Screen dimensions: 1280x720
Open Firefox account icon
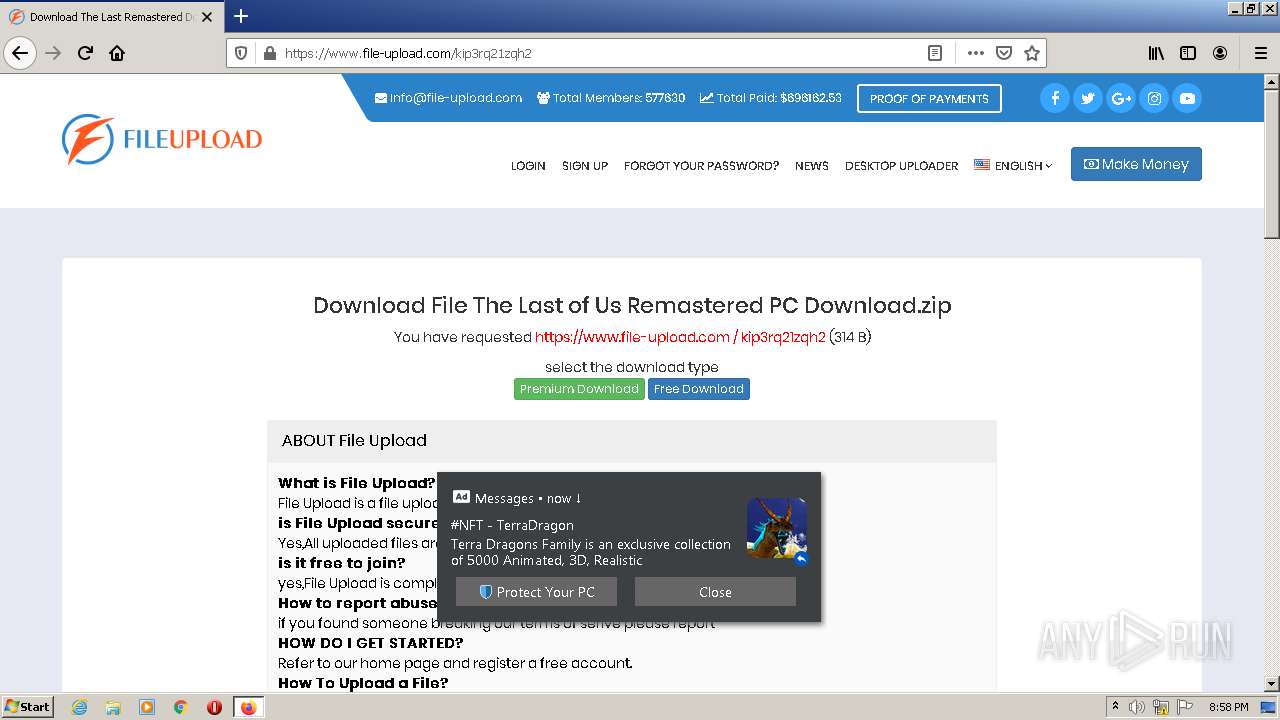(1220, 53)
